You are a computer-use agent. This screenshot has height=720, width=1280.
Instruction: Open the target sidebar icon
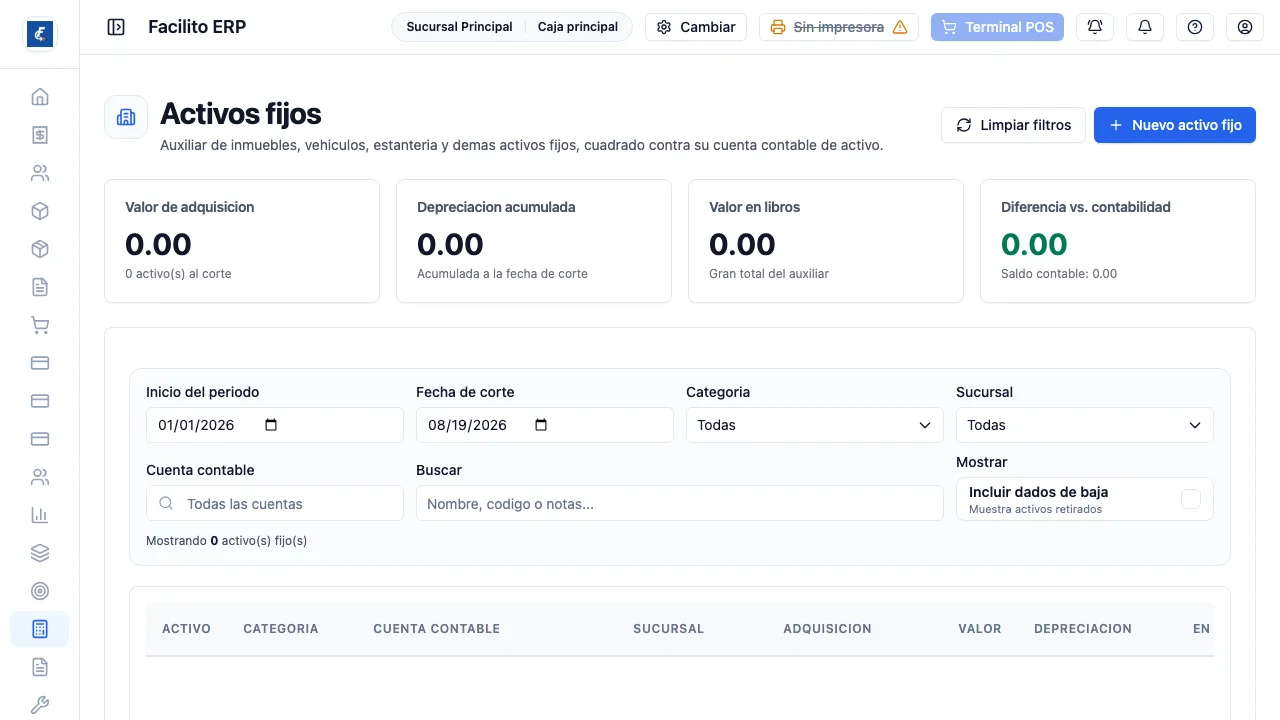point(40,591)
